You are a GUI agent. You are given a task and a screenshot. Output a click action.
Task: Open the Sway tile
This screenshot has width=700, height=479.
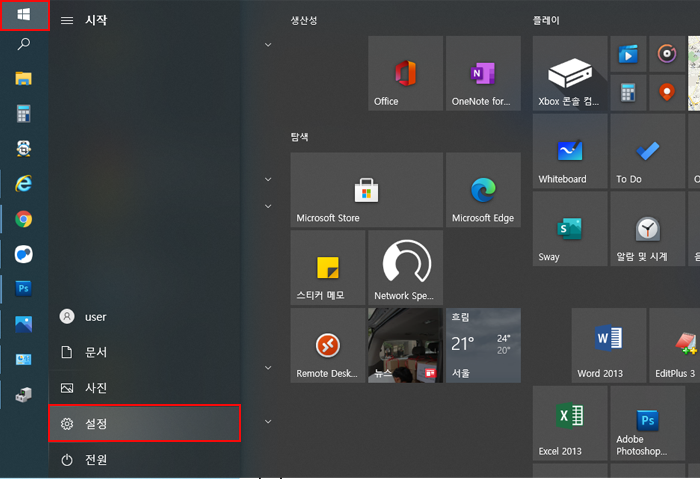(x=570, y=229)
